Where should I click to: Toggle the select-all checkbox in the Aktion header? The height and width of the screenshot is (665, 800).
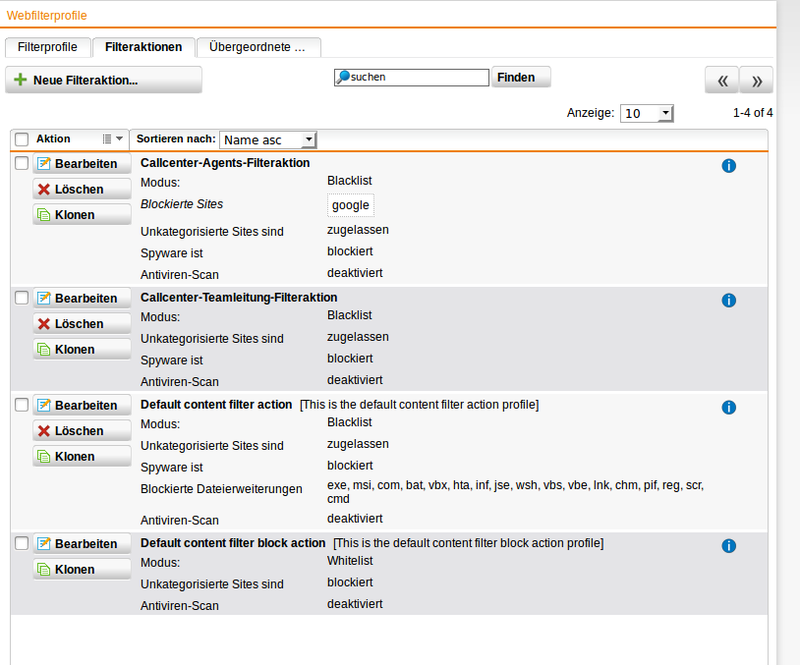click(21, 139)
